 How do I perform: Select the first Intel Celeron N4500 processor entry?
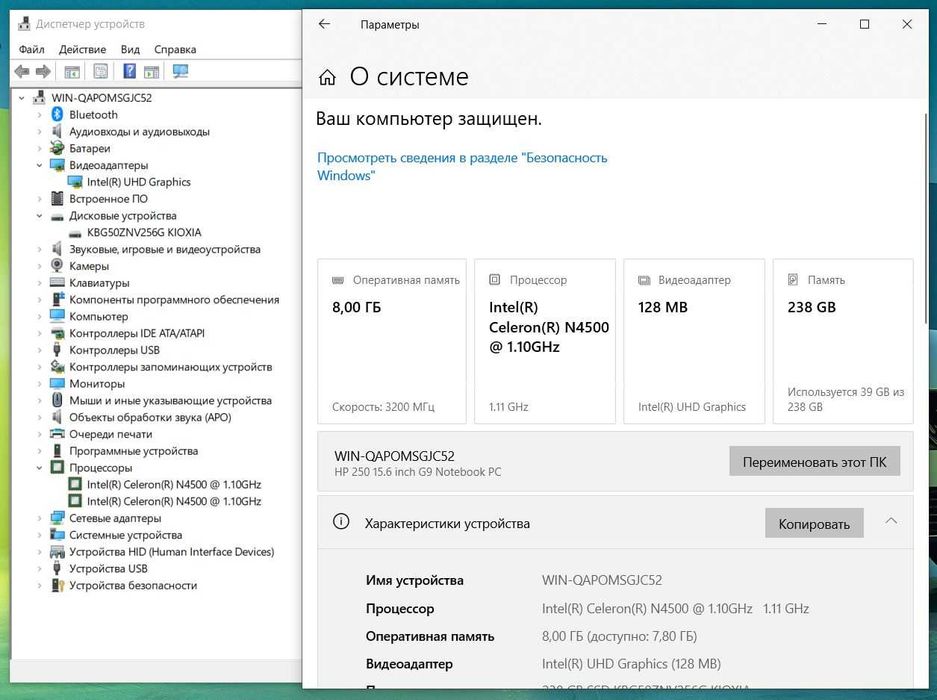point(174,484)
